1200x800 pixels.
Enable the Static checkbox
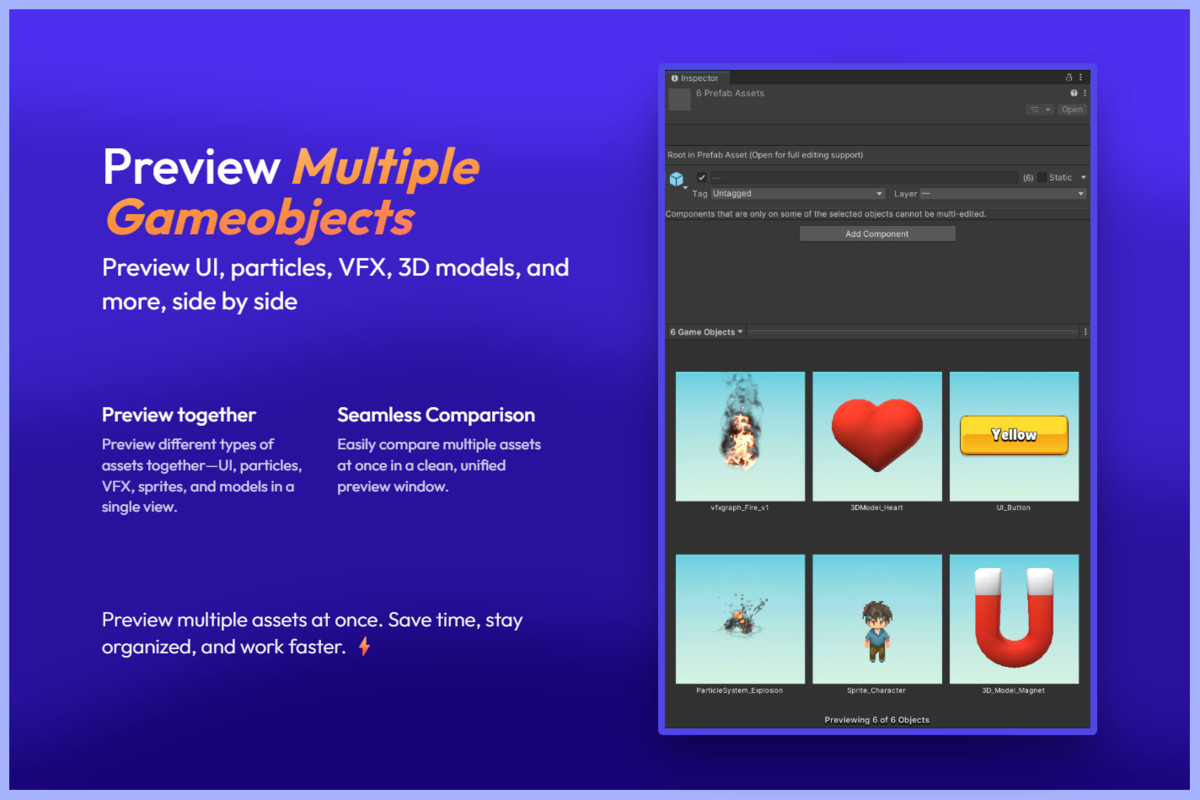point(1041,177)
